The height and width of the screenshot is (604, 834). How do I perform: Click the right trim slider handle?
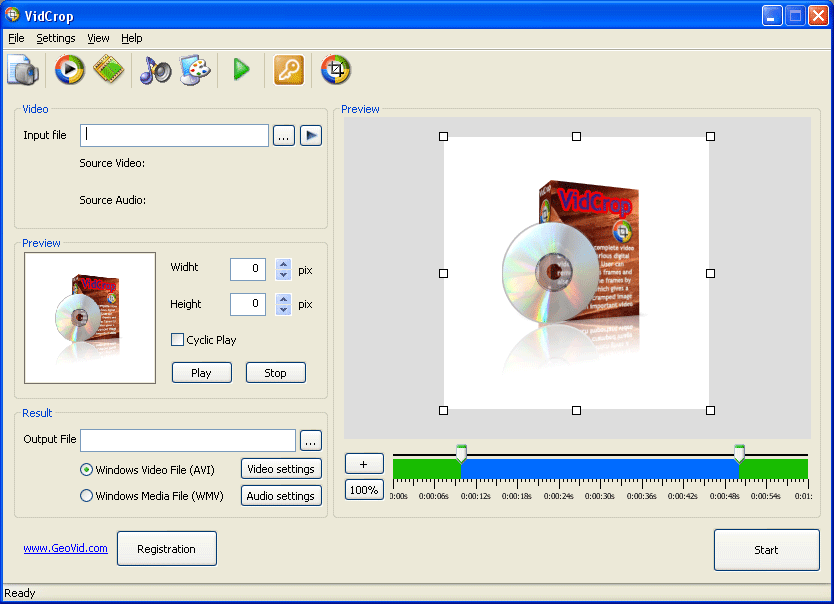[x=739, y=454]
